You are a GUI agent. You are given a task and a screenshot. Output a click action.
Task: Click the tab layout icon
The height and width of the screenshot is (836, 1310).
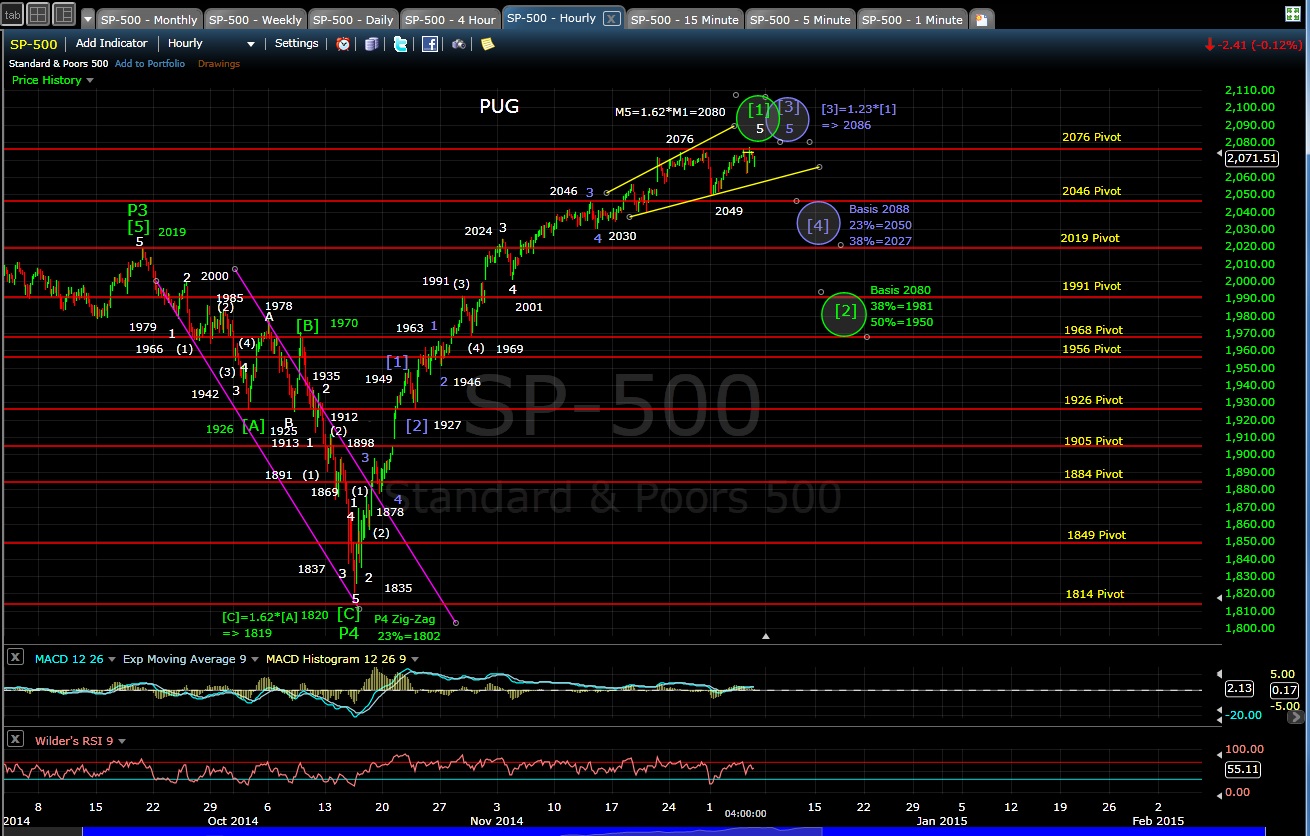pos(13,14)
